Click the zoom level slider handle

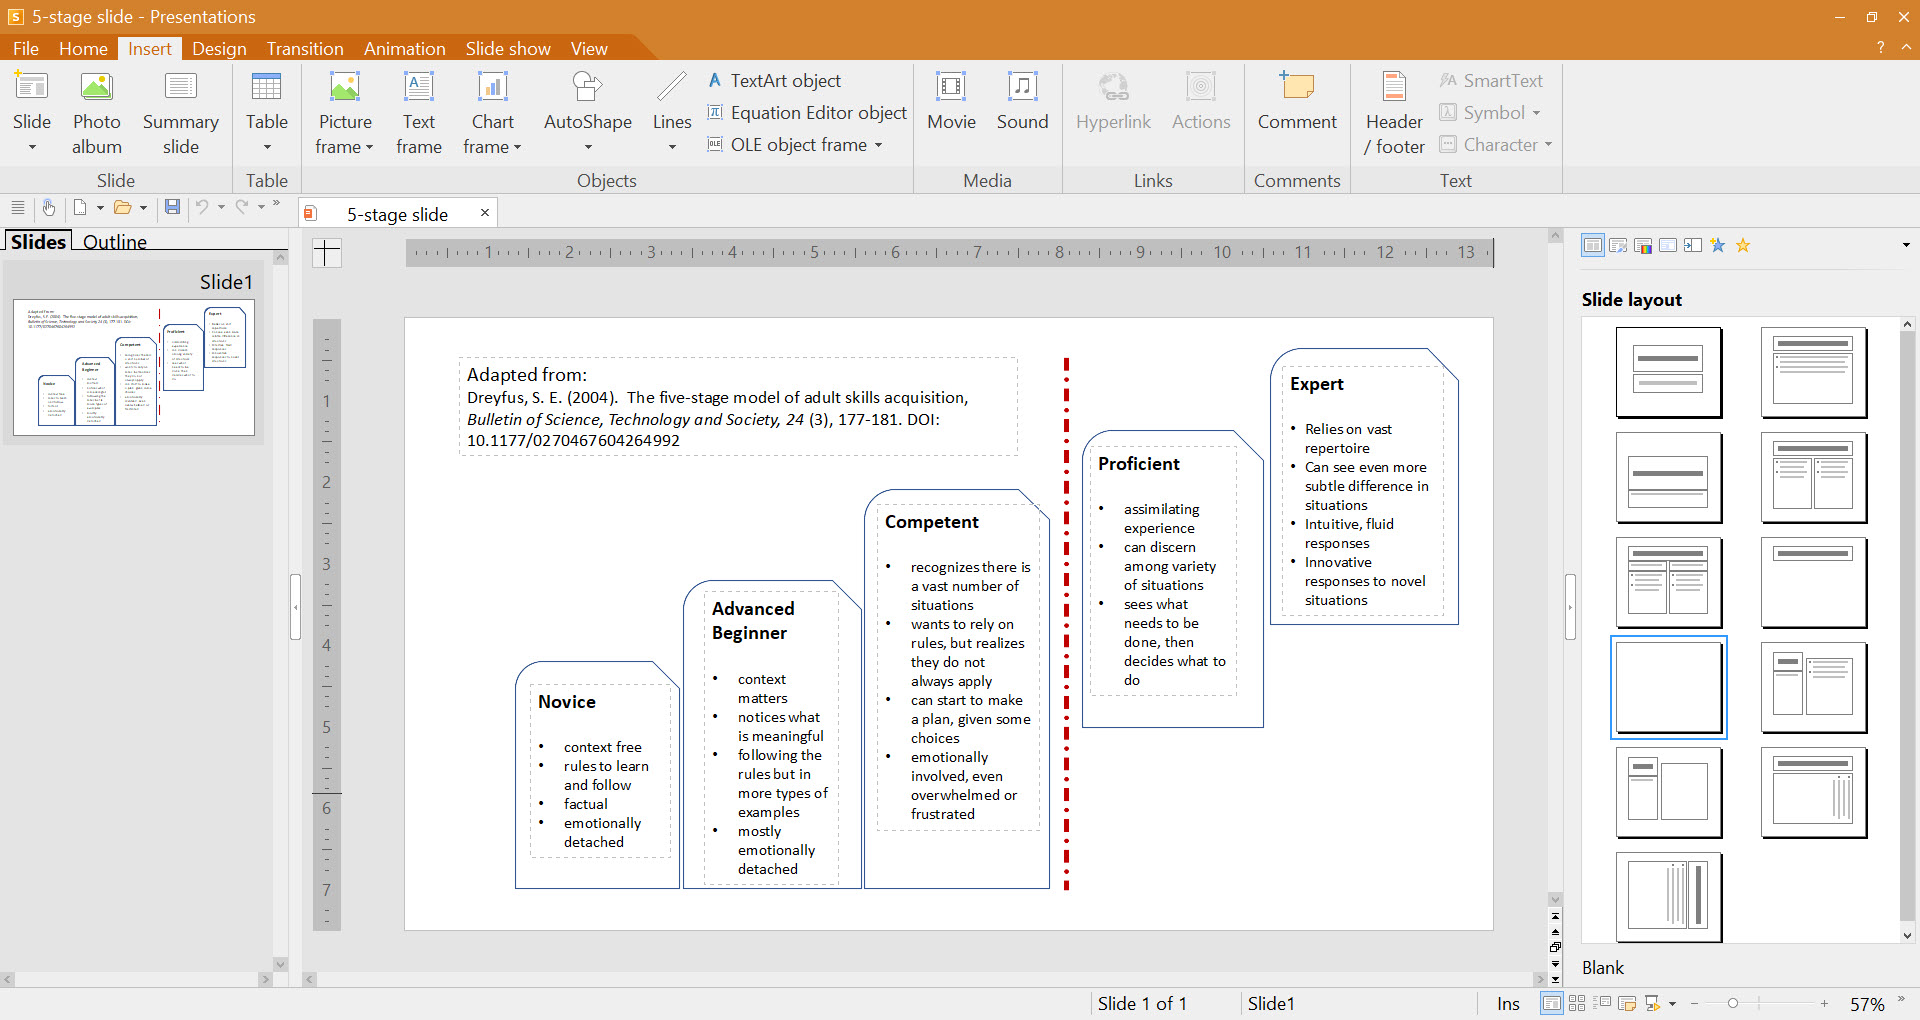tap(1733, 1003)
